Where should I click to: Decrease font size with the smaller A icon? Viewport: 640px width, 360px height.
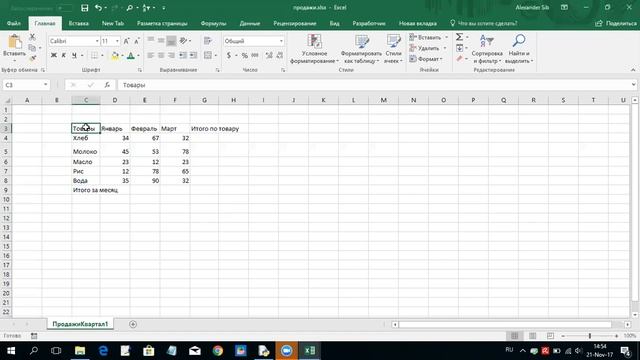[137, 41]
